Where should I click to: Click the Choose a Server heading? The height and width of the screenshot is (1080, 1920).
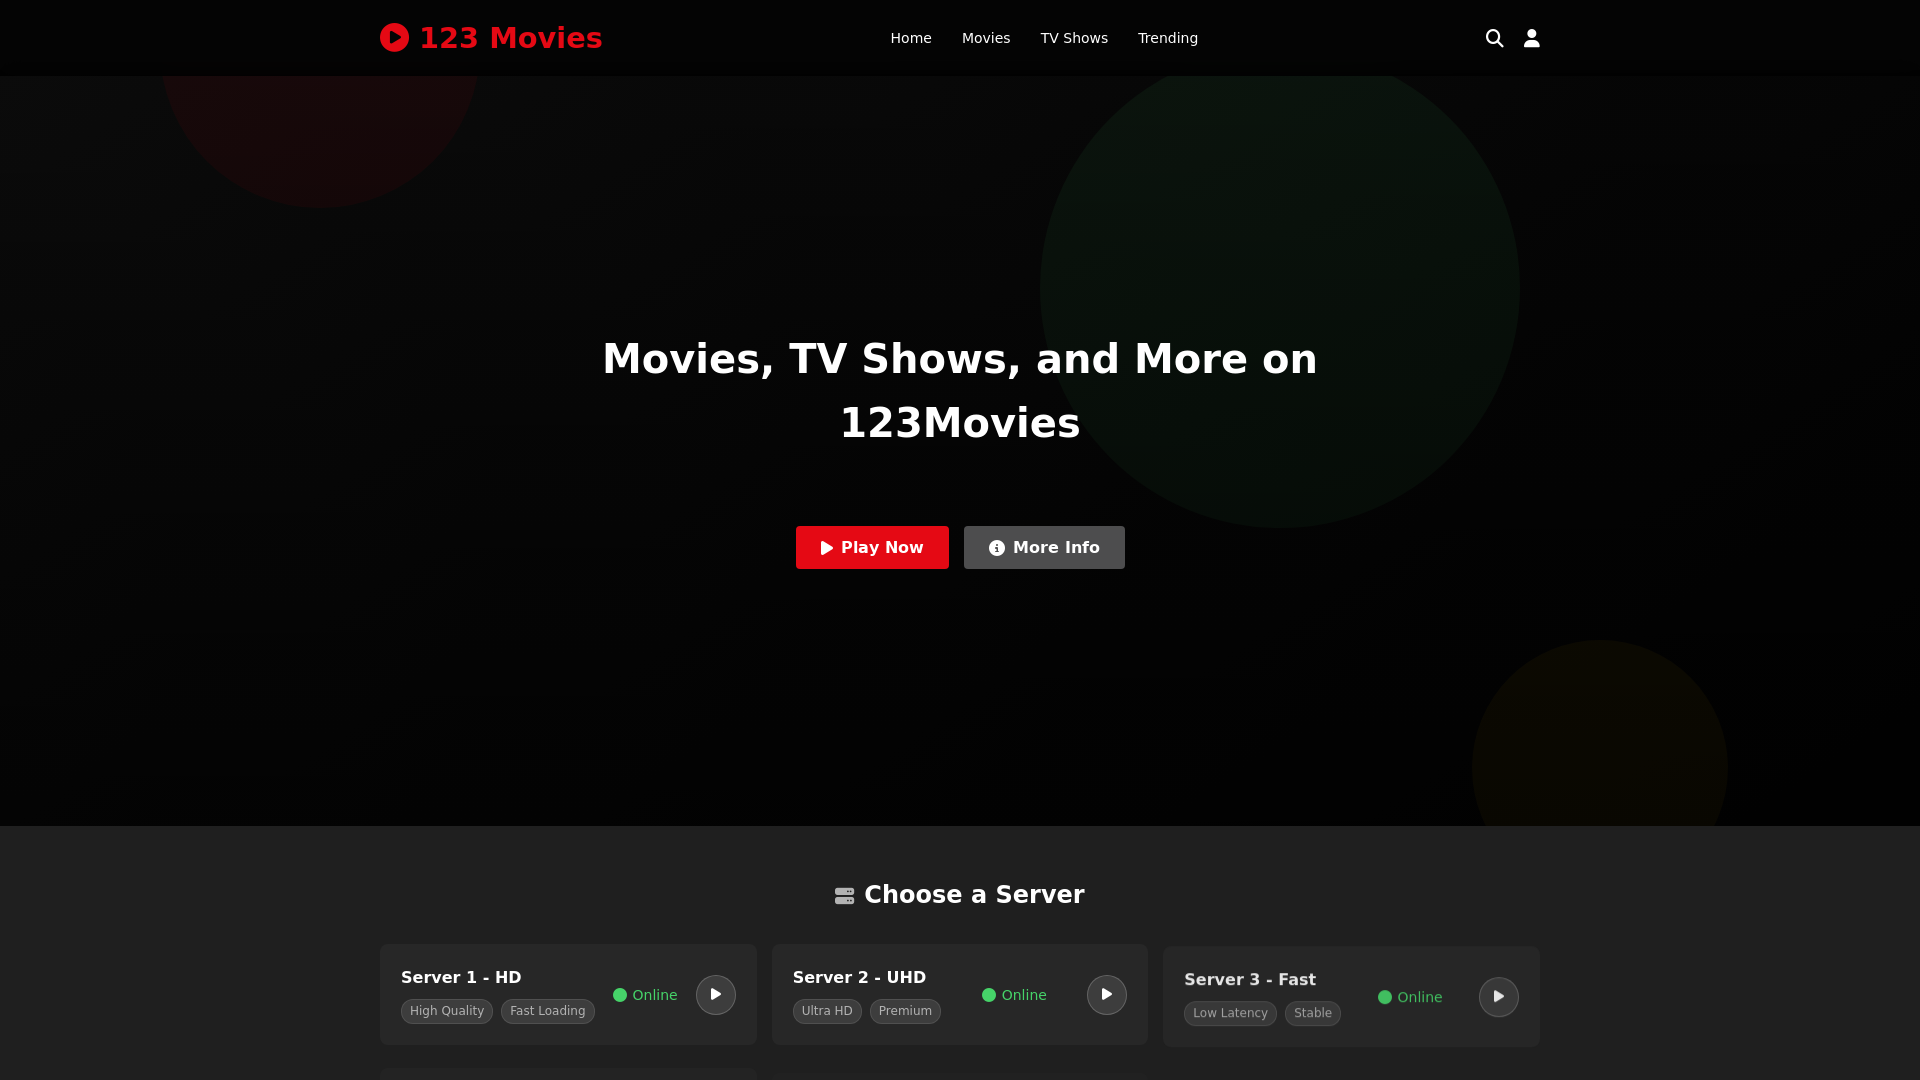tap(974, 895)
